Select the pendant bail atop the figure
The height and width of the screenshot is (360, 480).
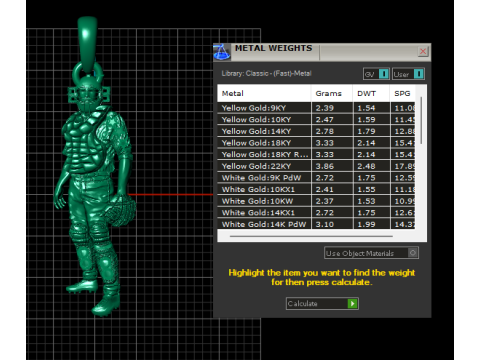click(x=87, y=45)
